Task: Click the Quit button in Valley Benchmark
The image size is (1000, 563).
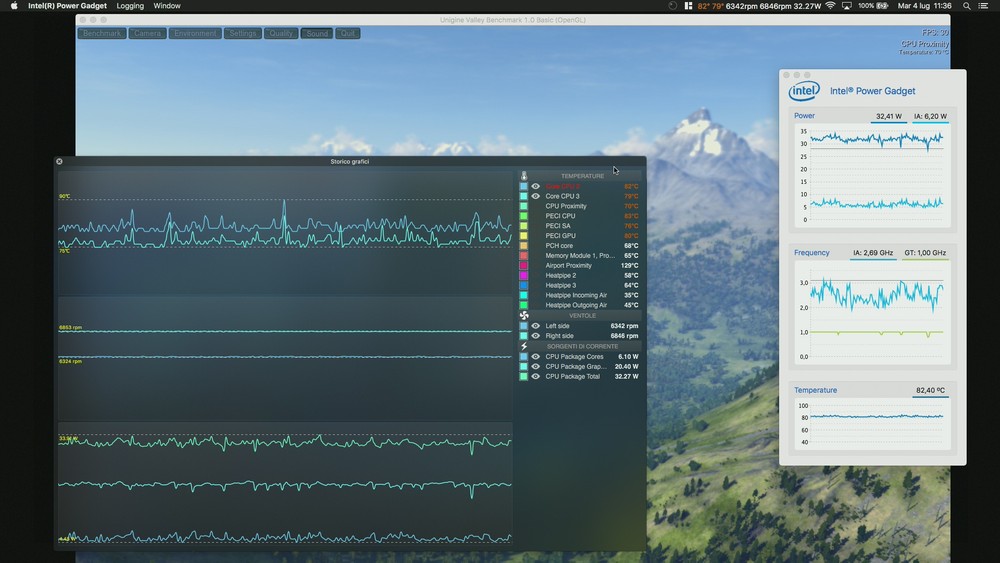Action: pos(348,33)
